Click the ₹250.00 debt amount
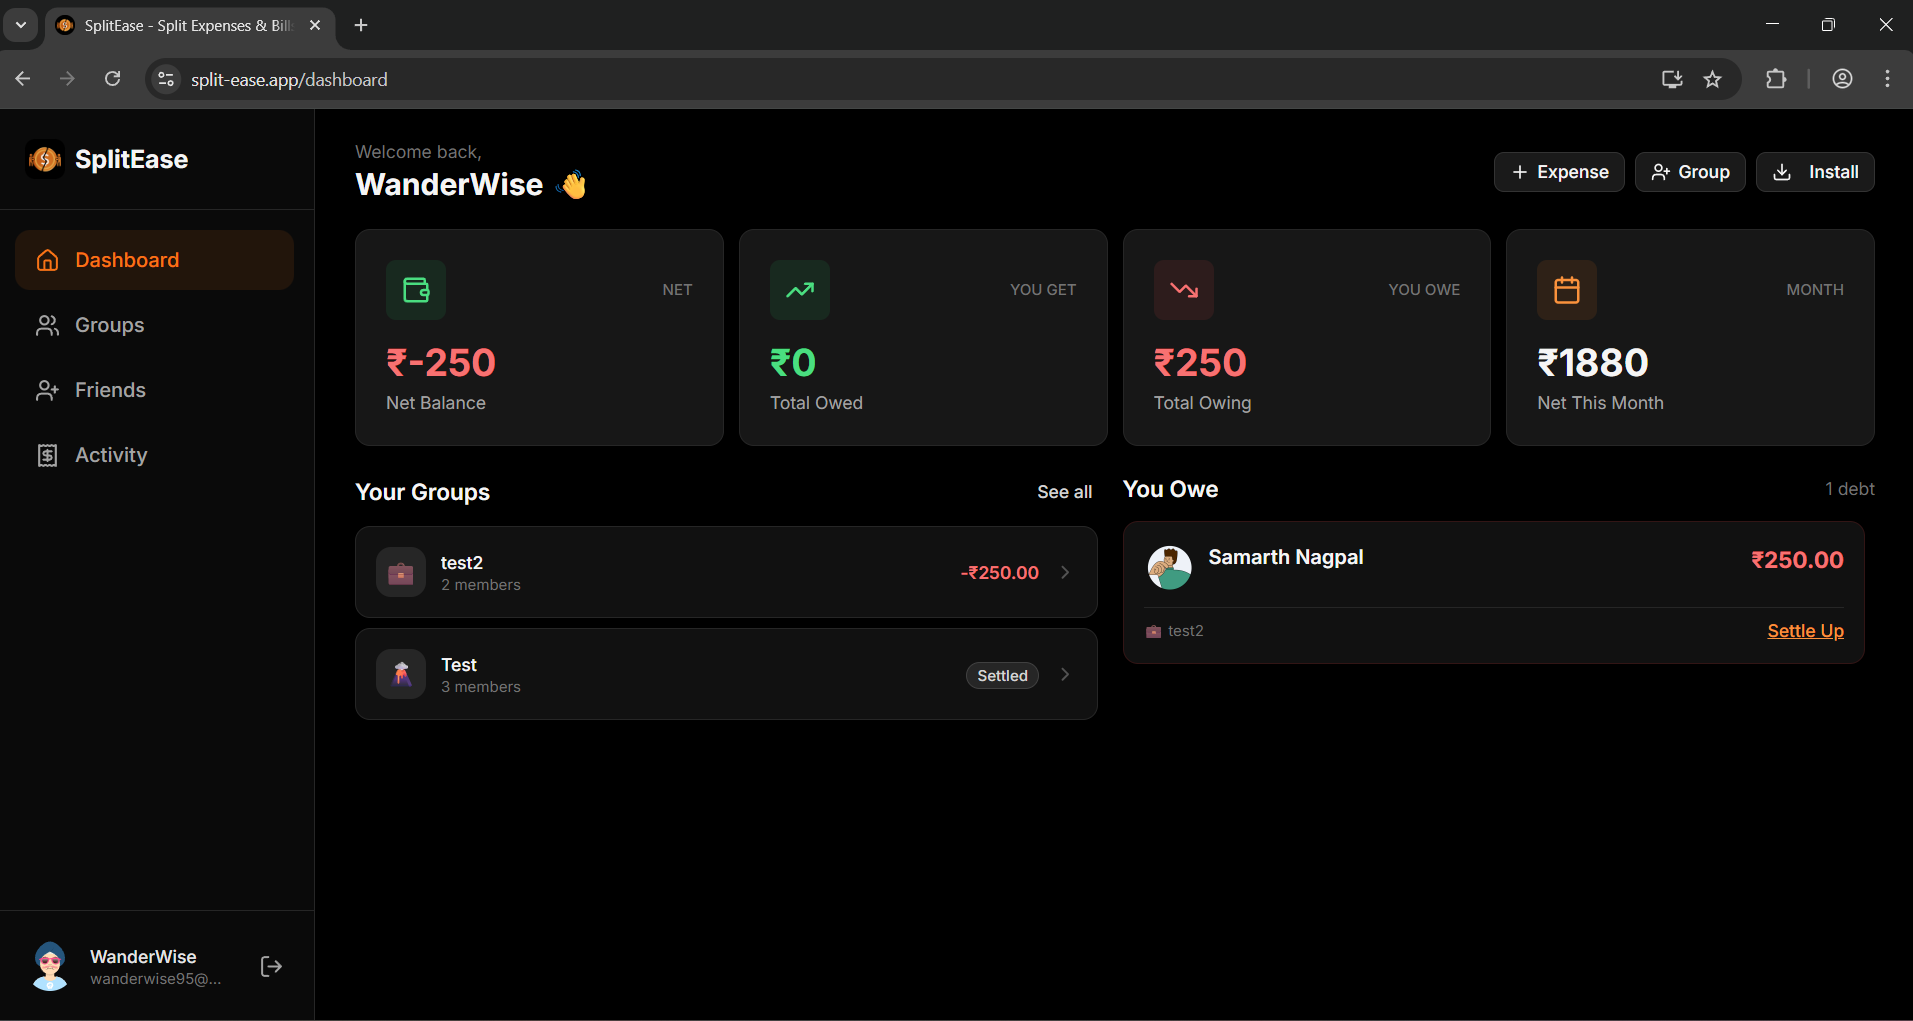Screen dimensions: 1913x1021 1797,560
